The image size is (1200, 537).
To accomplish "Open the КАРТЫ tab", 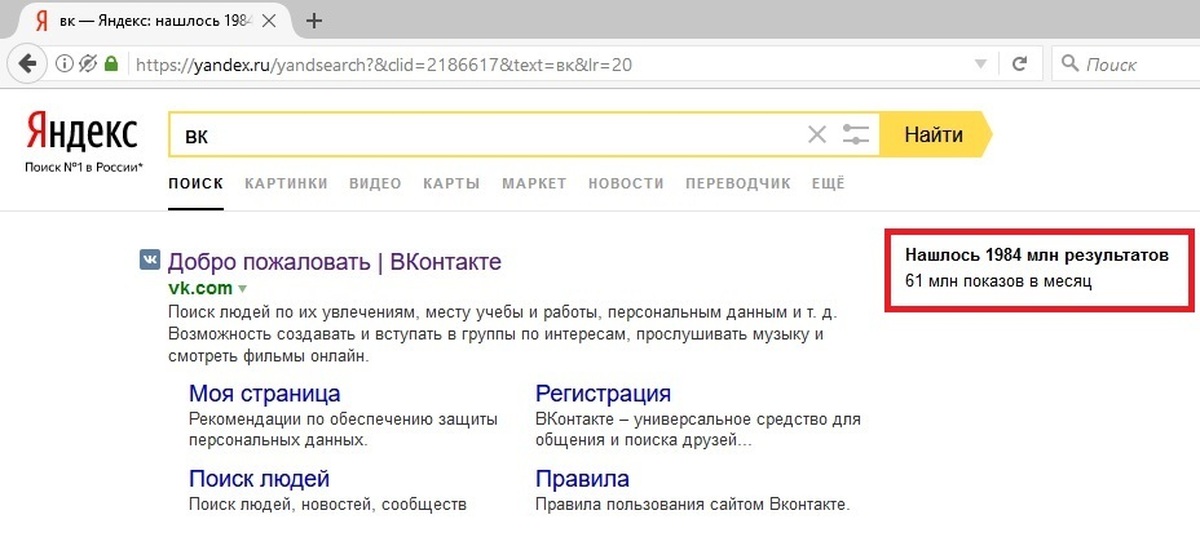I will (451, 183).
